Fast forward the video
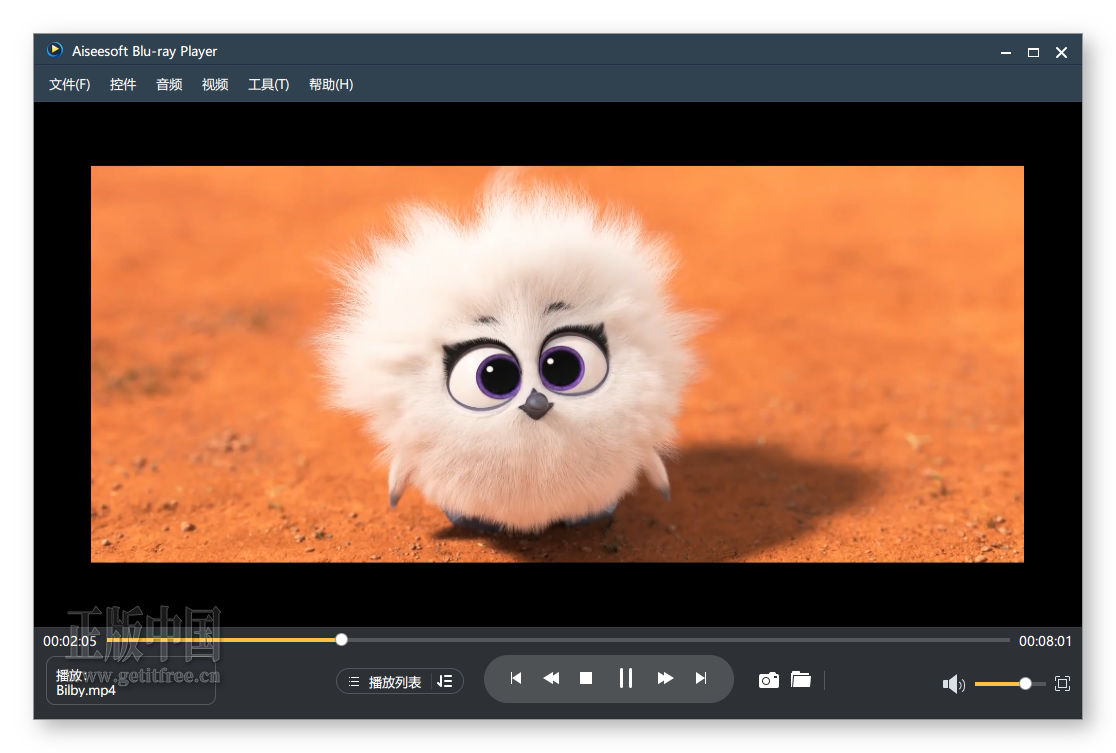Screen dimensions: 1116x753 665,678
